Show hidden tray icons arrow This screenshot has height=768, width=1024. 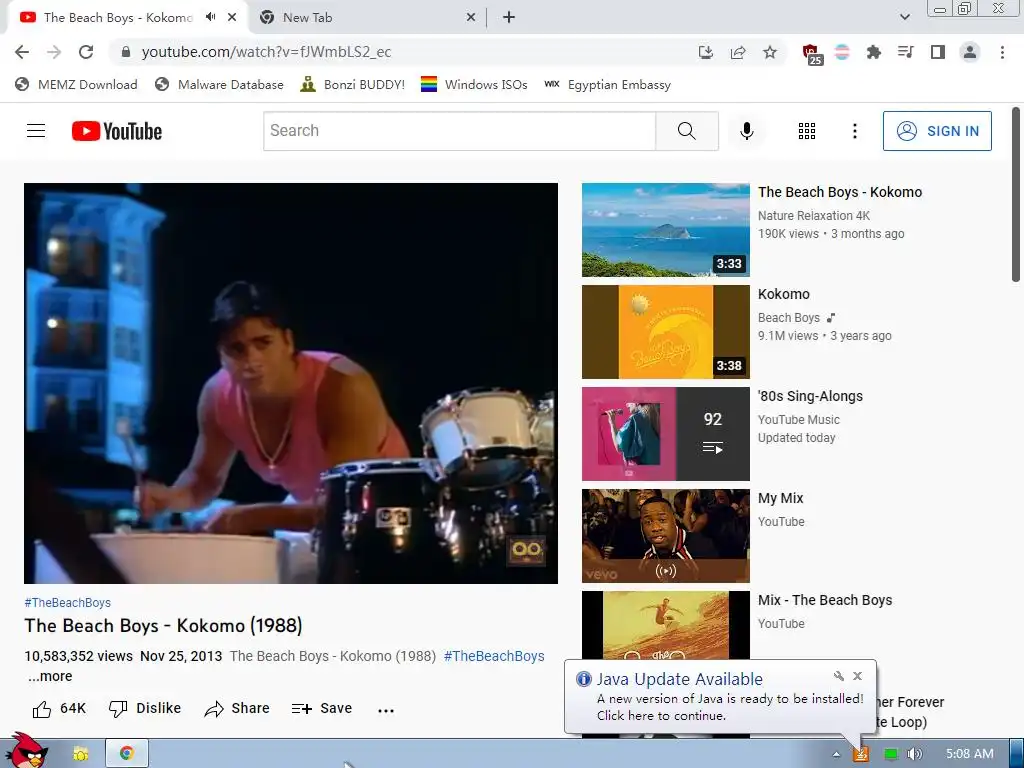836,754
